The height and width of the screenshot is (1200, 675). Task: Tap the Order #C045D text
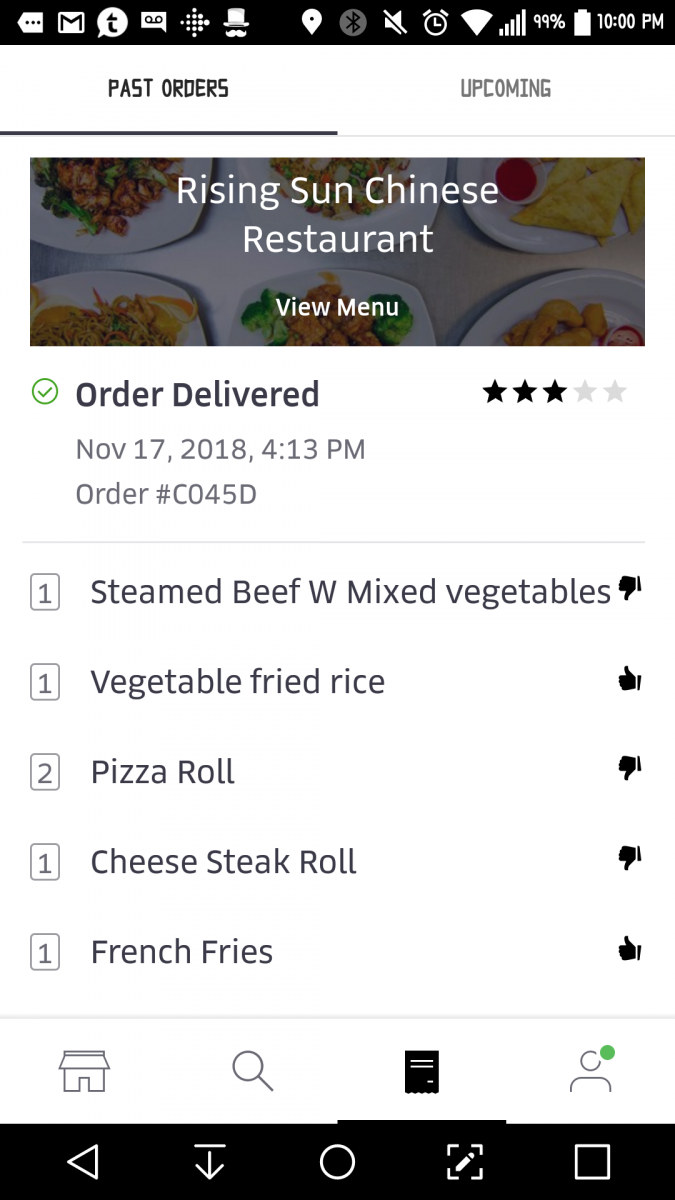point(166,494)
